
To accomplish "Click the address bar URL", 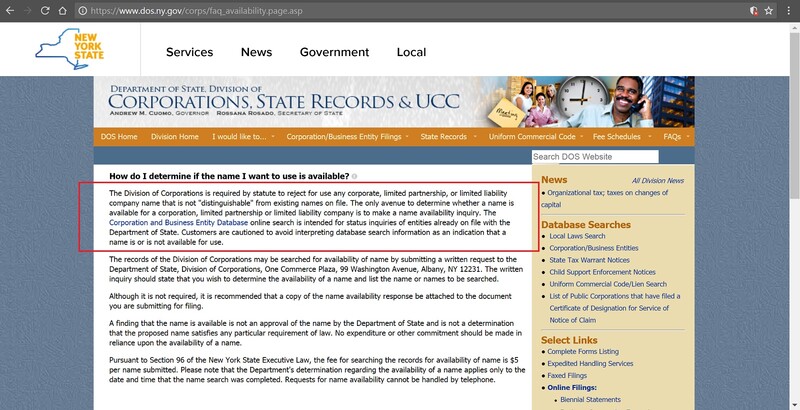I will [x=196, y=11].
